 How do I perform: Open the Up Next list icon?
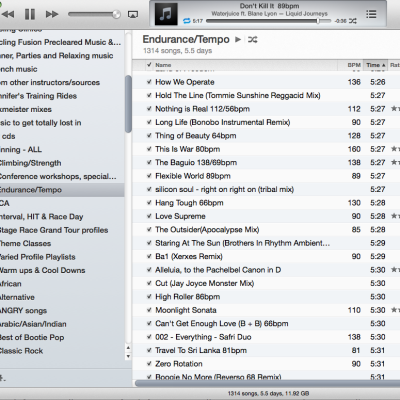coord(371,14)
